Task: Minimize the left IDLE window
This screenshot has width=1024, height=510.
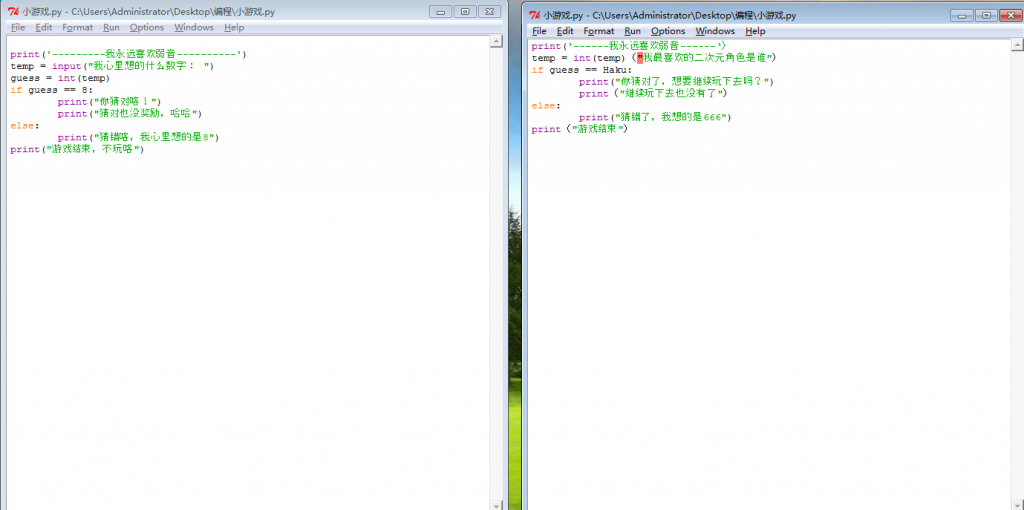Action: tap(441, 12)
